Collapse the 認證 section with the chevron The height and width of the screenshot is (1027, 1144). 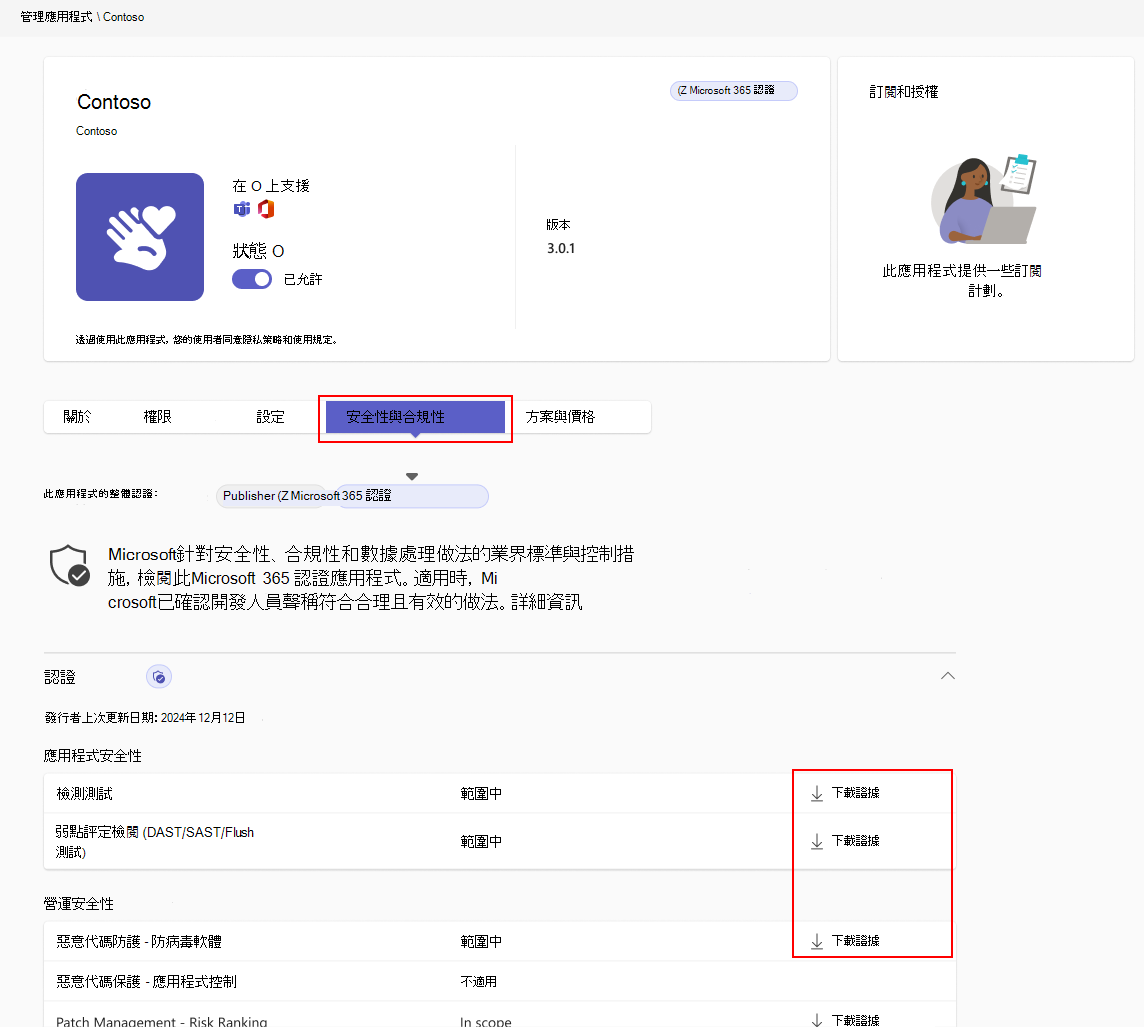948,676
